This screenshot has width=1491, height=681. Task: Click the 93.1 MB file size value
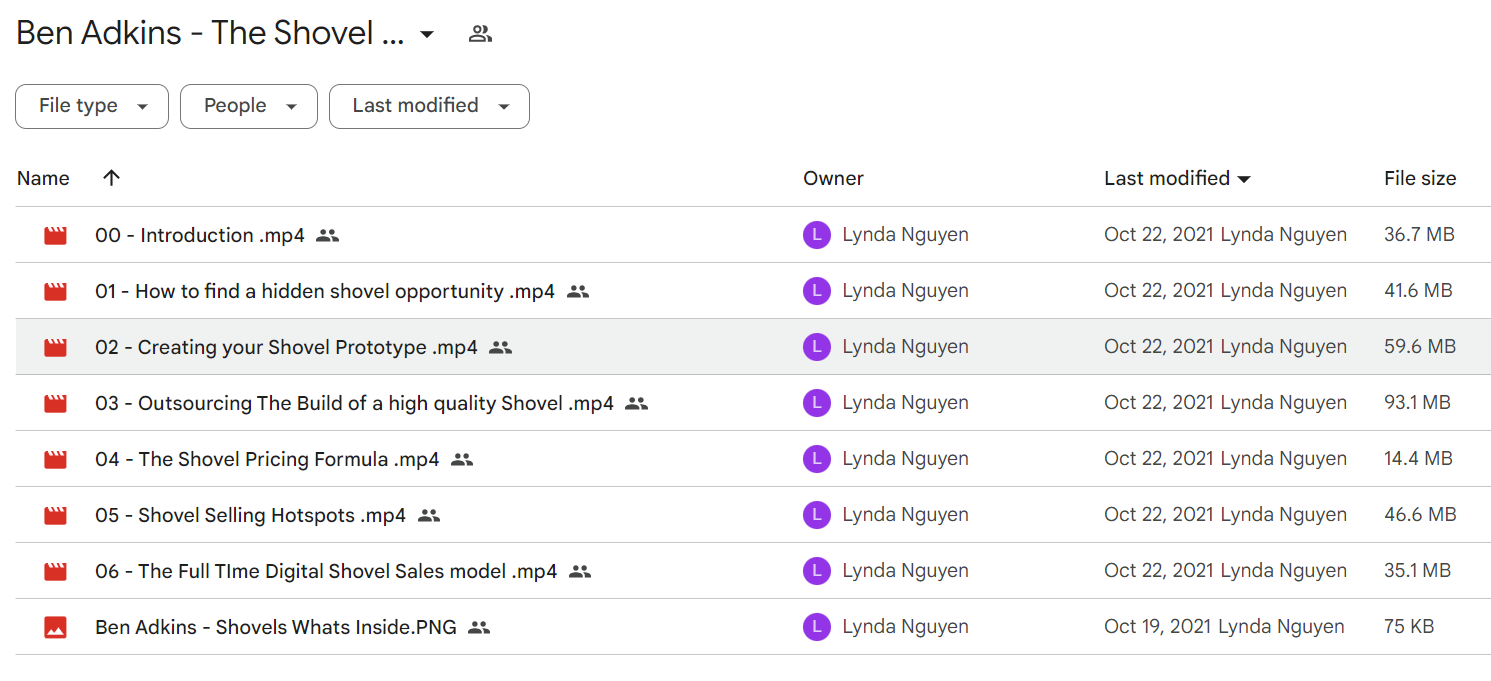[1417, 403]
